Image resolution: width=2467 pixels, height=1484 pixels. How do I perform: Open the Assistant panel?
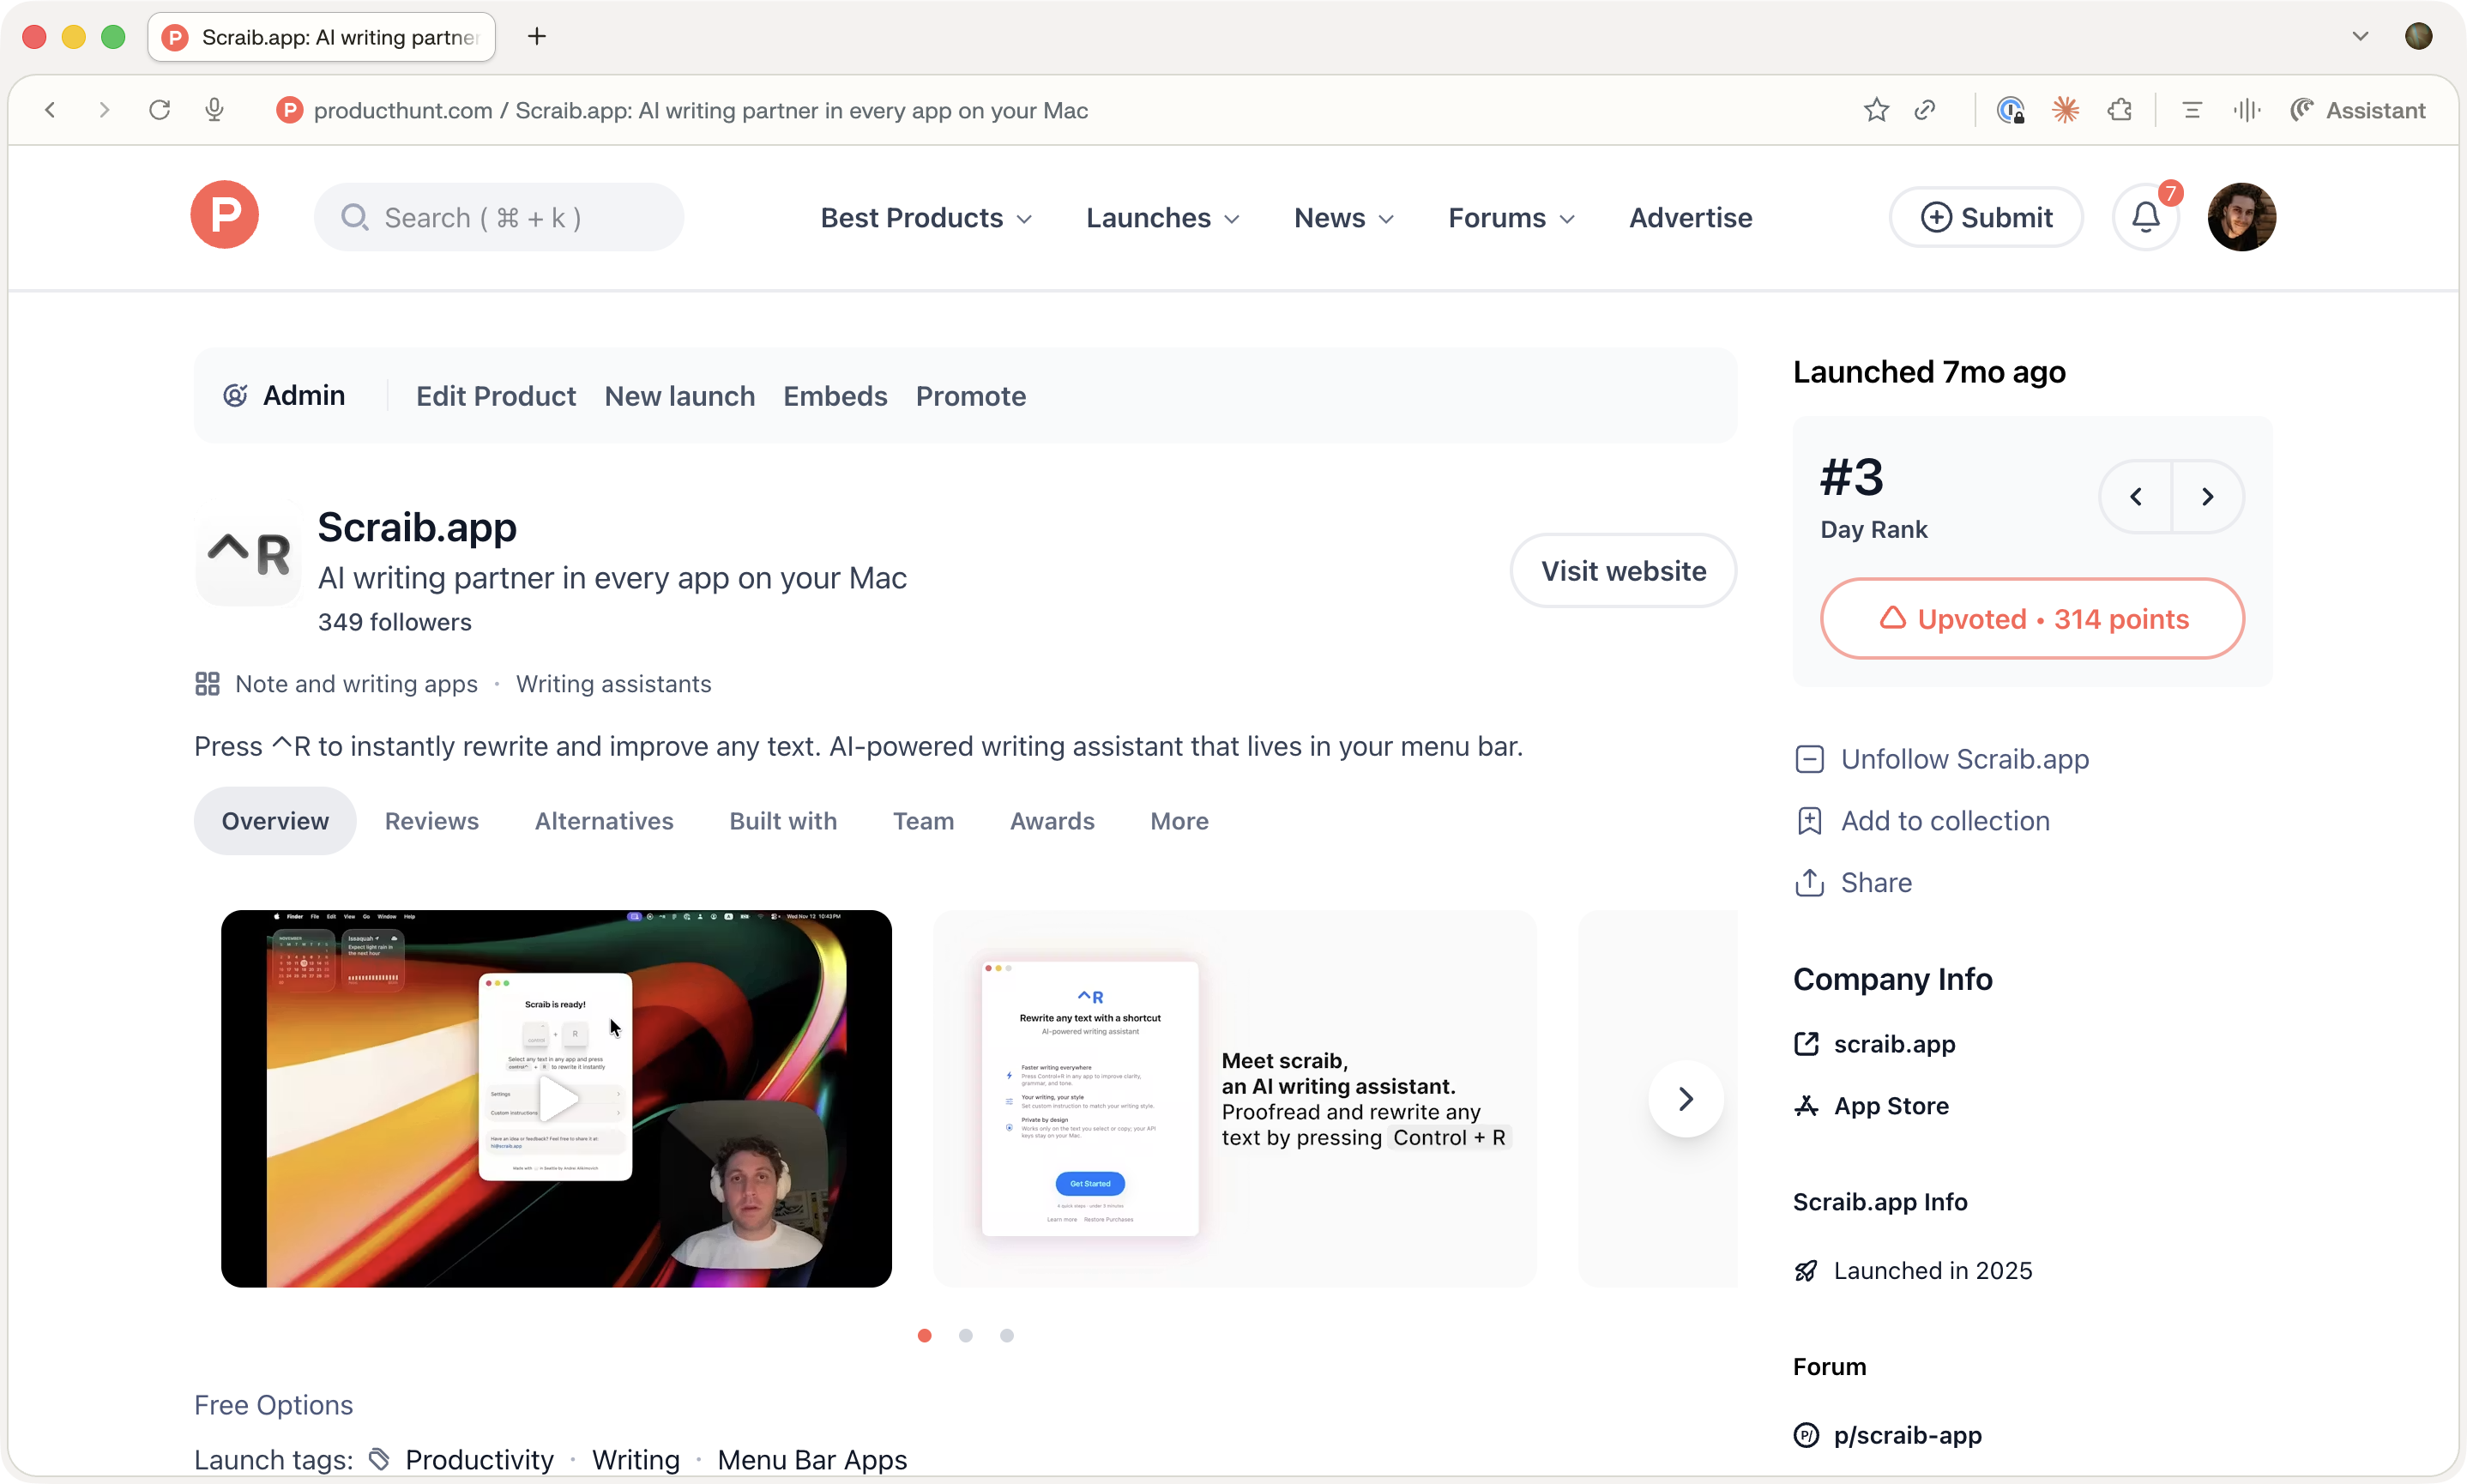point(2358,110)
